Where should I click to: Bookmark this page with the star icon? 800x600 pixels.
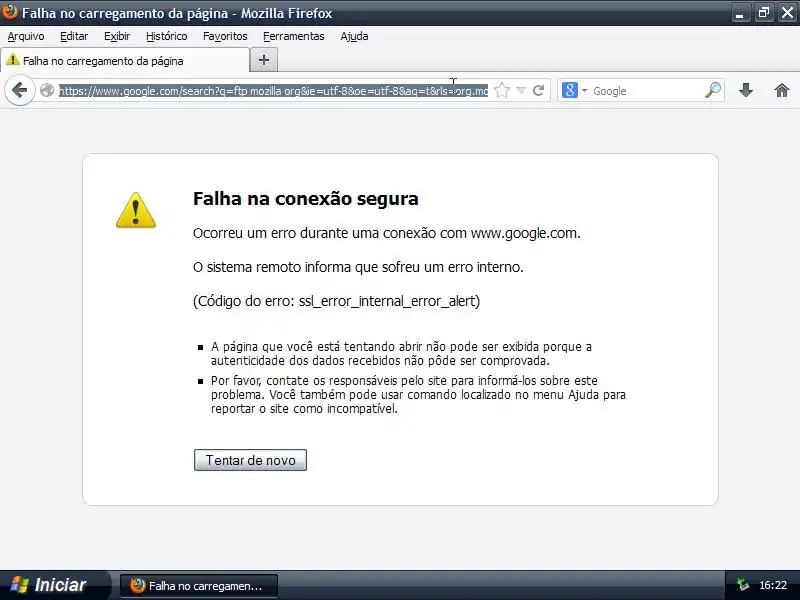click(x=502, y=90)
